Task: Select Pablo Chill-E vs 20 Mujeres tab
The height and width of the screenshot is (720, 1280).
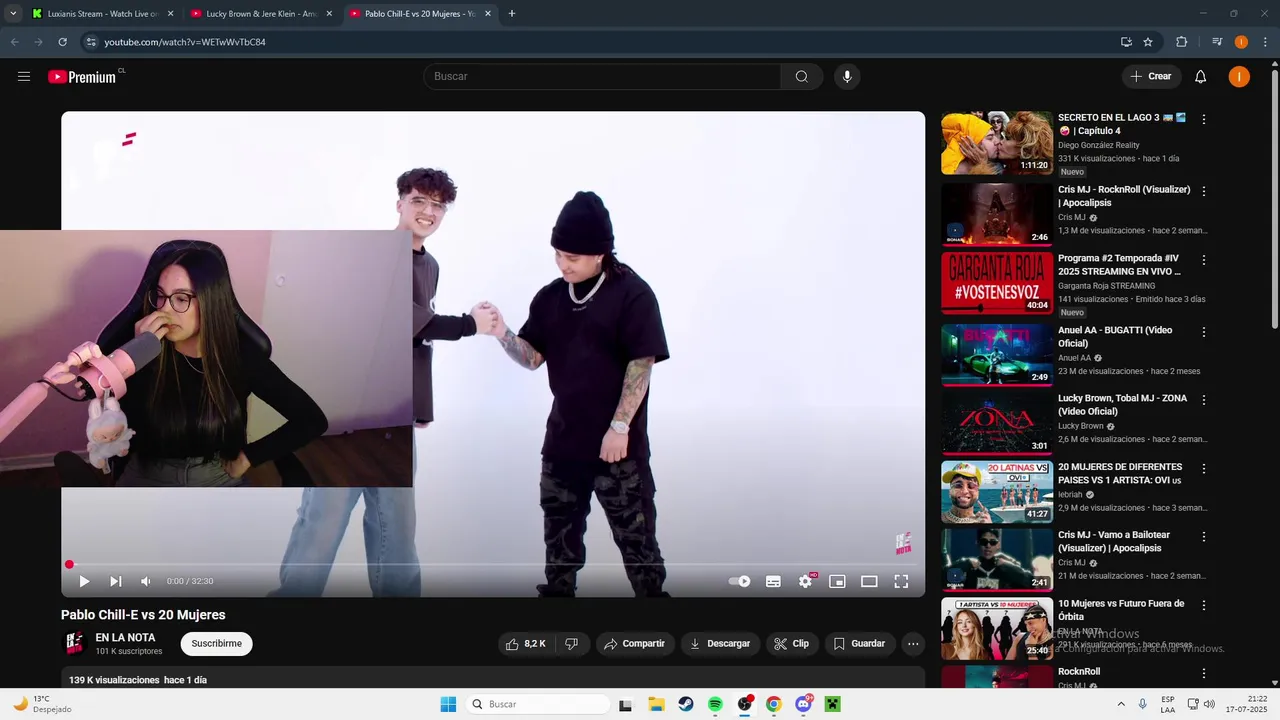Action: pyautogui.click(x=421, y=14)
